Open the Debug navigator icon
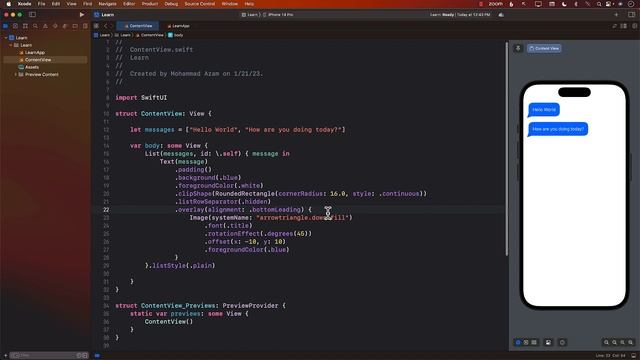Viewport: 640px width, 360px height. pyautogui.click(x=65, y=26)
